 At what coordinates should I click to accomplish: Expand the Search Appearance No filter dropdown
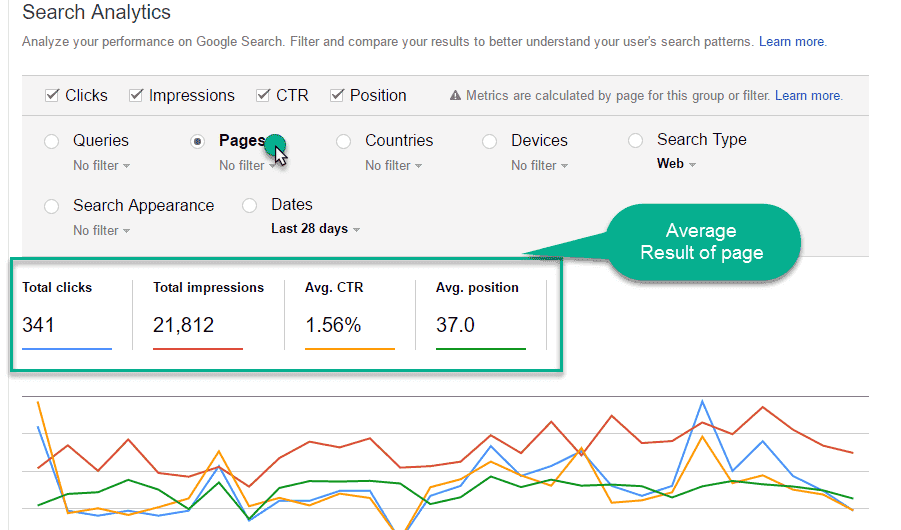tap(101, 231)
